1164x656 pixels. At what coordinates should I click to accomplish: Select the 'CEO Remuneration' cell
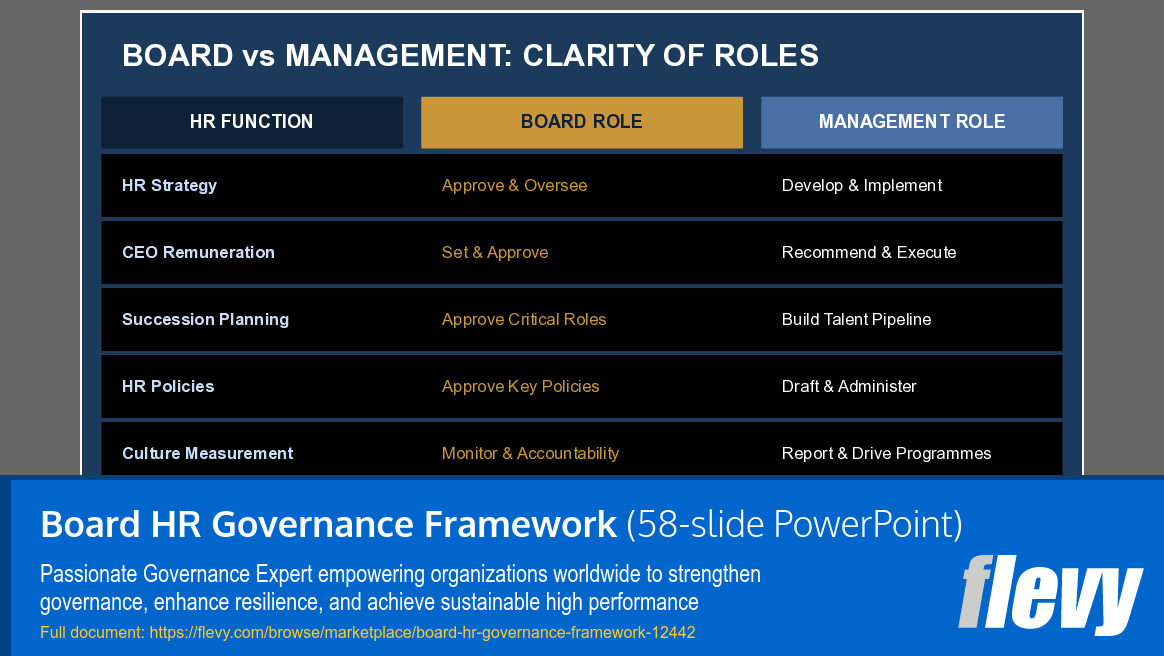198,252
